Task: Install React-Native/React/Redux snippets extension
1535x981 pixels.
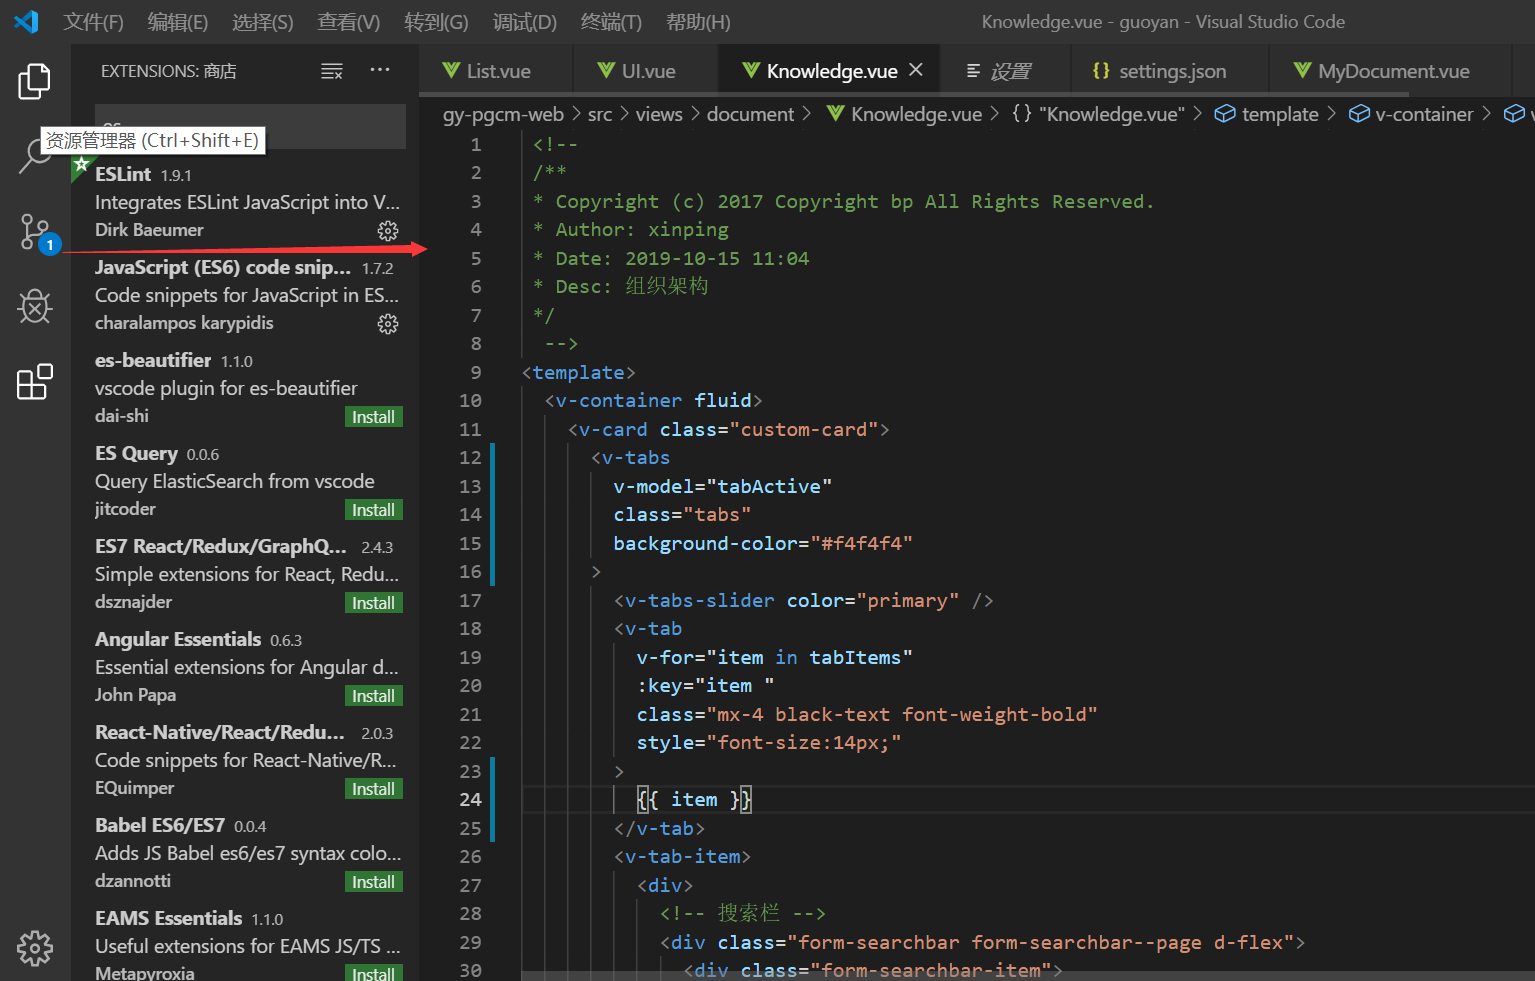Action: [x=373, y=789]
